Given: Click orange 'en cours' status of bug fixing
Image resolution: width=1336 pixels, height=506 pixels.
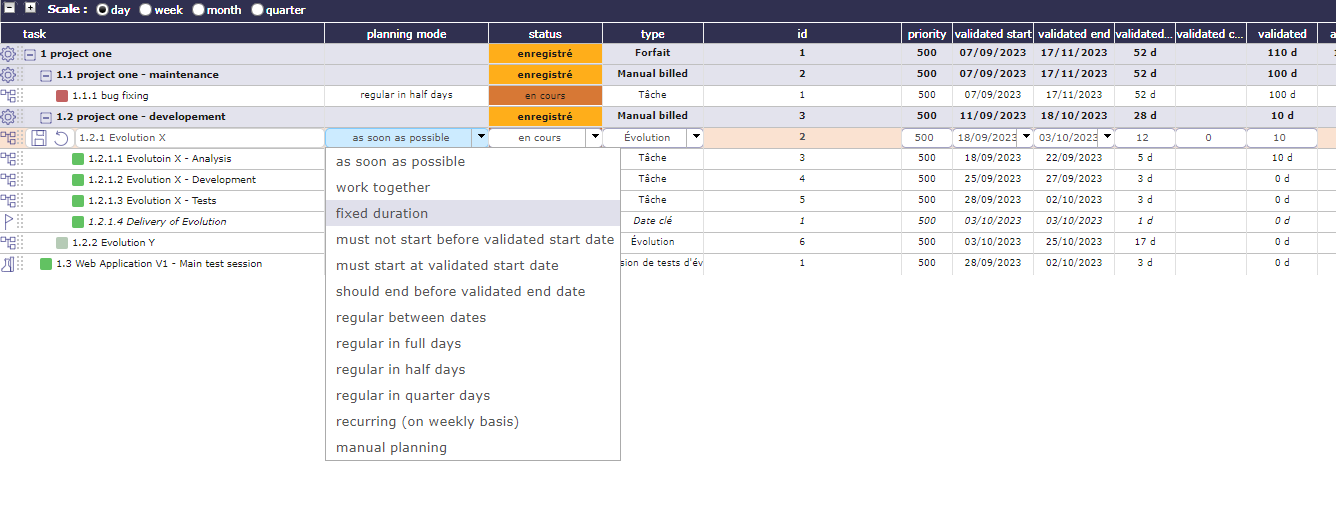Looking at the screenshot, I should [546, 96].
